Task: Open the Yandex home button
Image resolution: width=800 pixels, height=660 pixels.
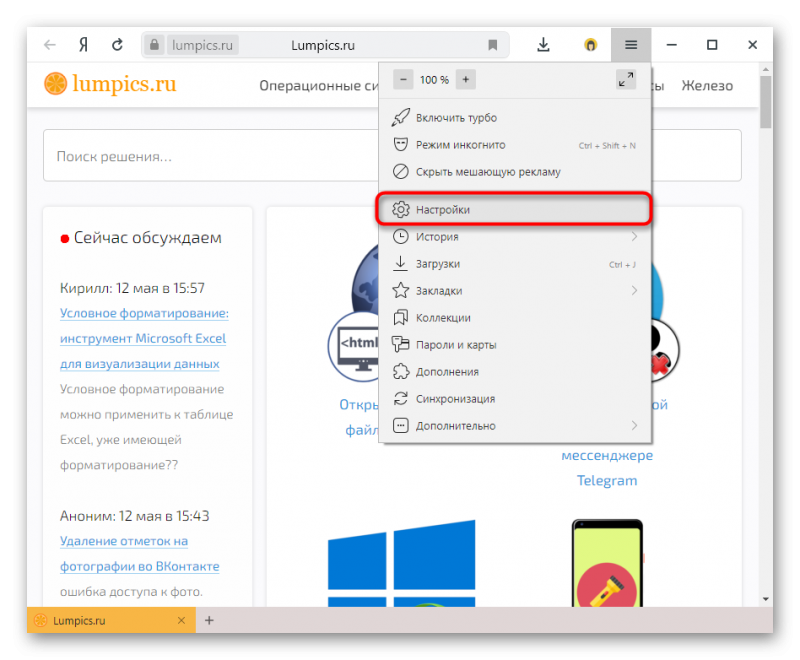Action: pos(84,45)
